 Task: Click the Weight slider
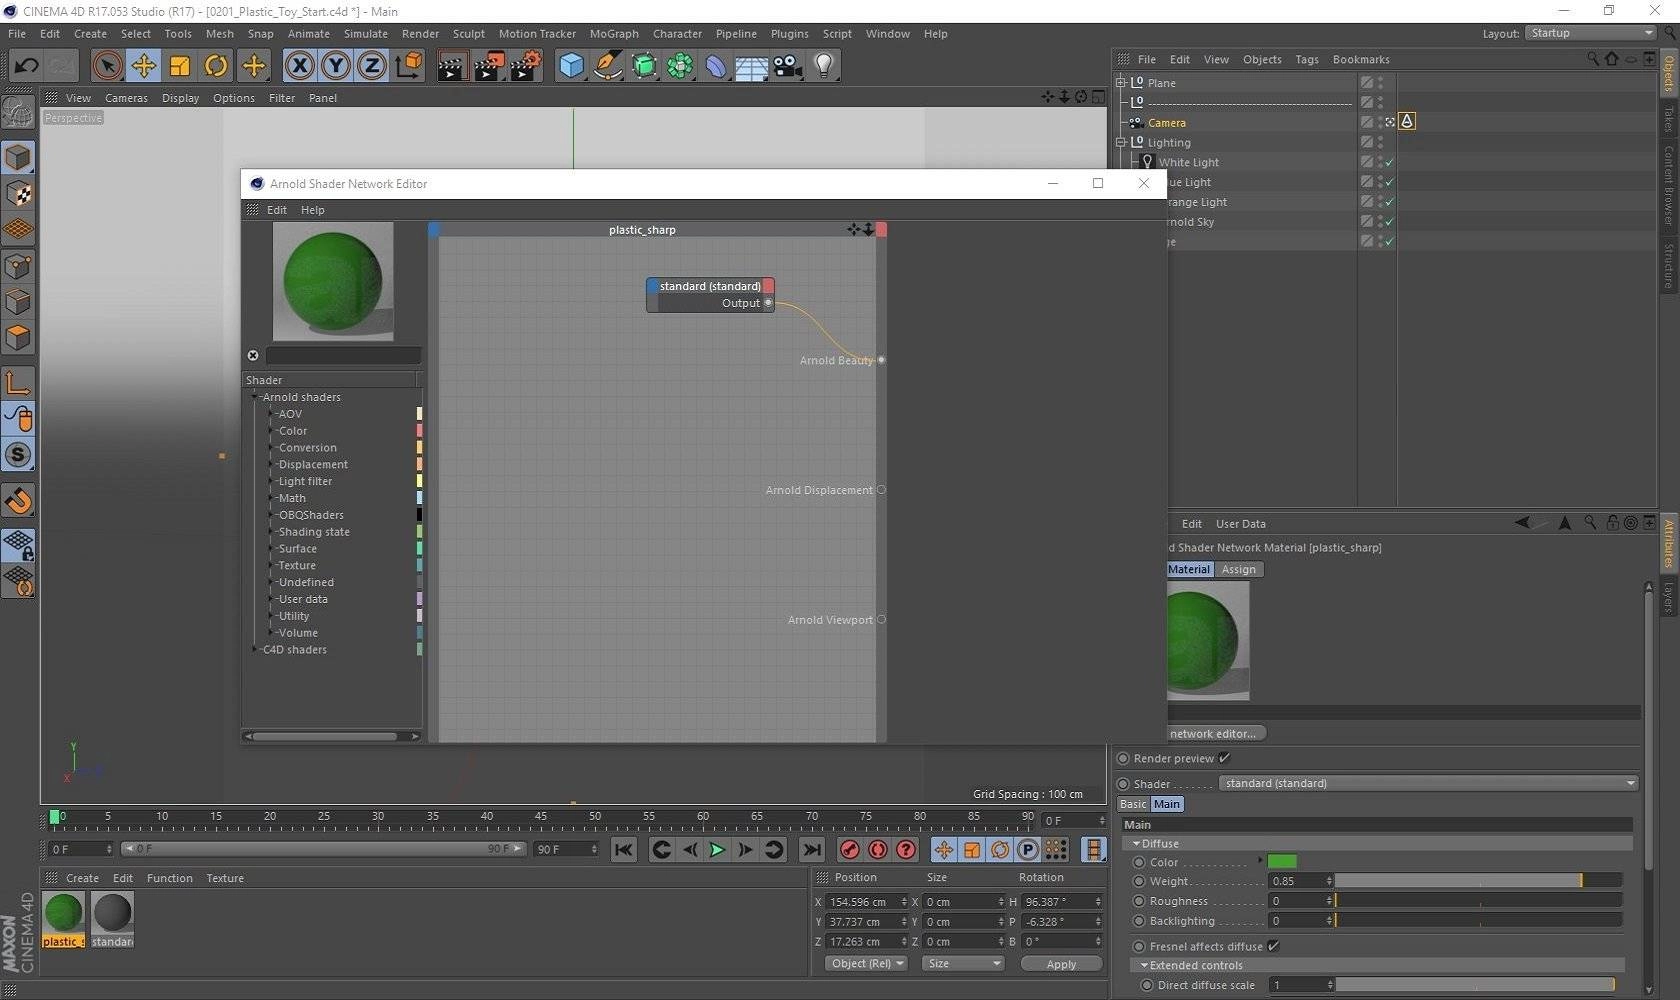tap(1477, 881)
